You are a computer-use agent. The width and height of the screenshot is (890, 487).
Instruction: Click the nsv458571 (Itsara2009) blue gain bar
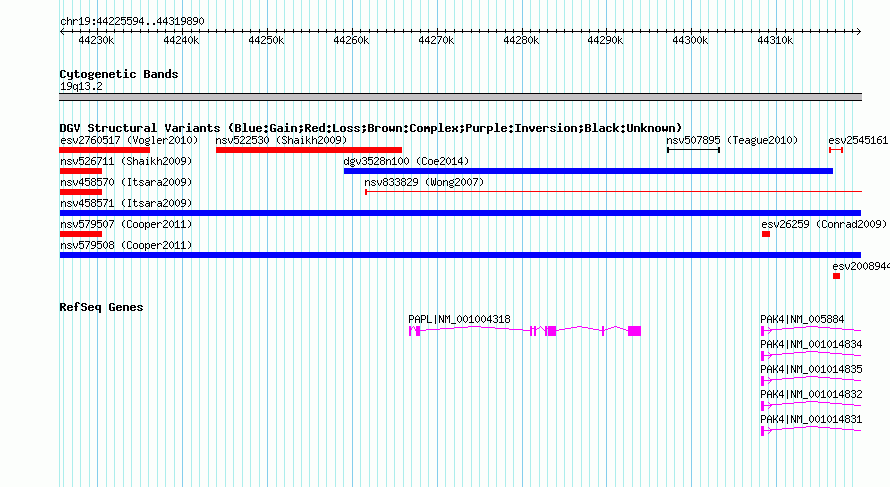(460, 213)
